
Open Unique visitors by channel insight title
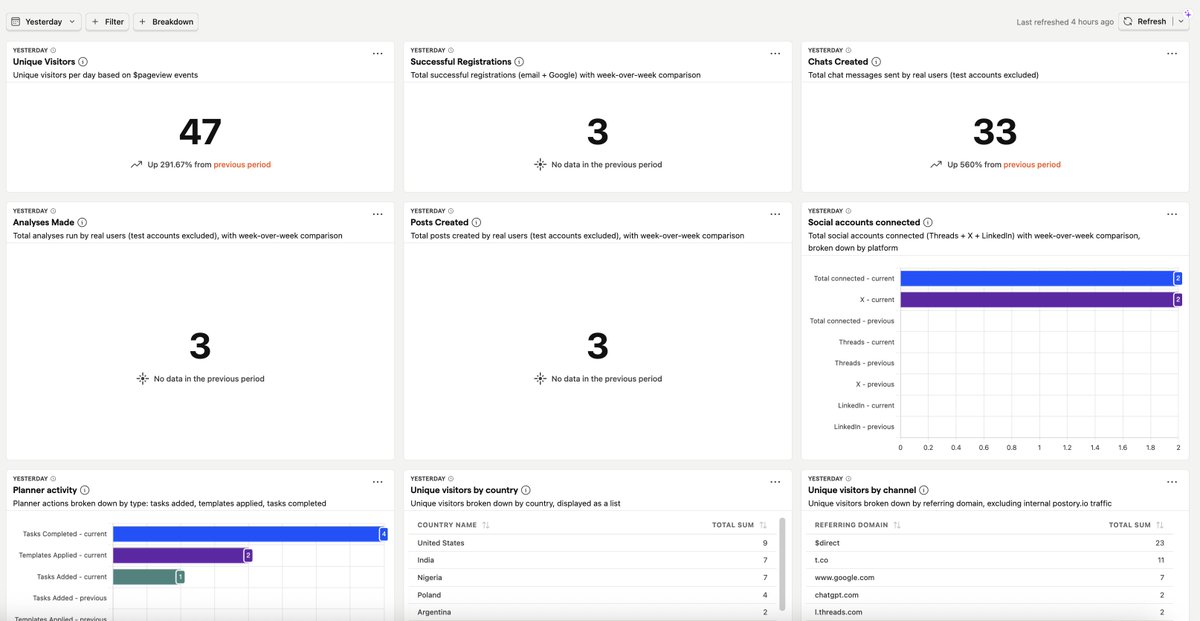(x=863, y=491)
